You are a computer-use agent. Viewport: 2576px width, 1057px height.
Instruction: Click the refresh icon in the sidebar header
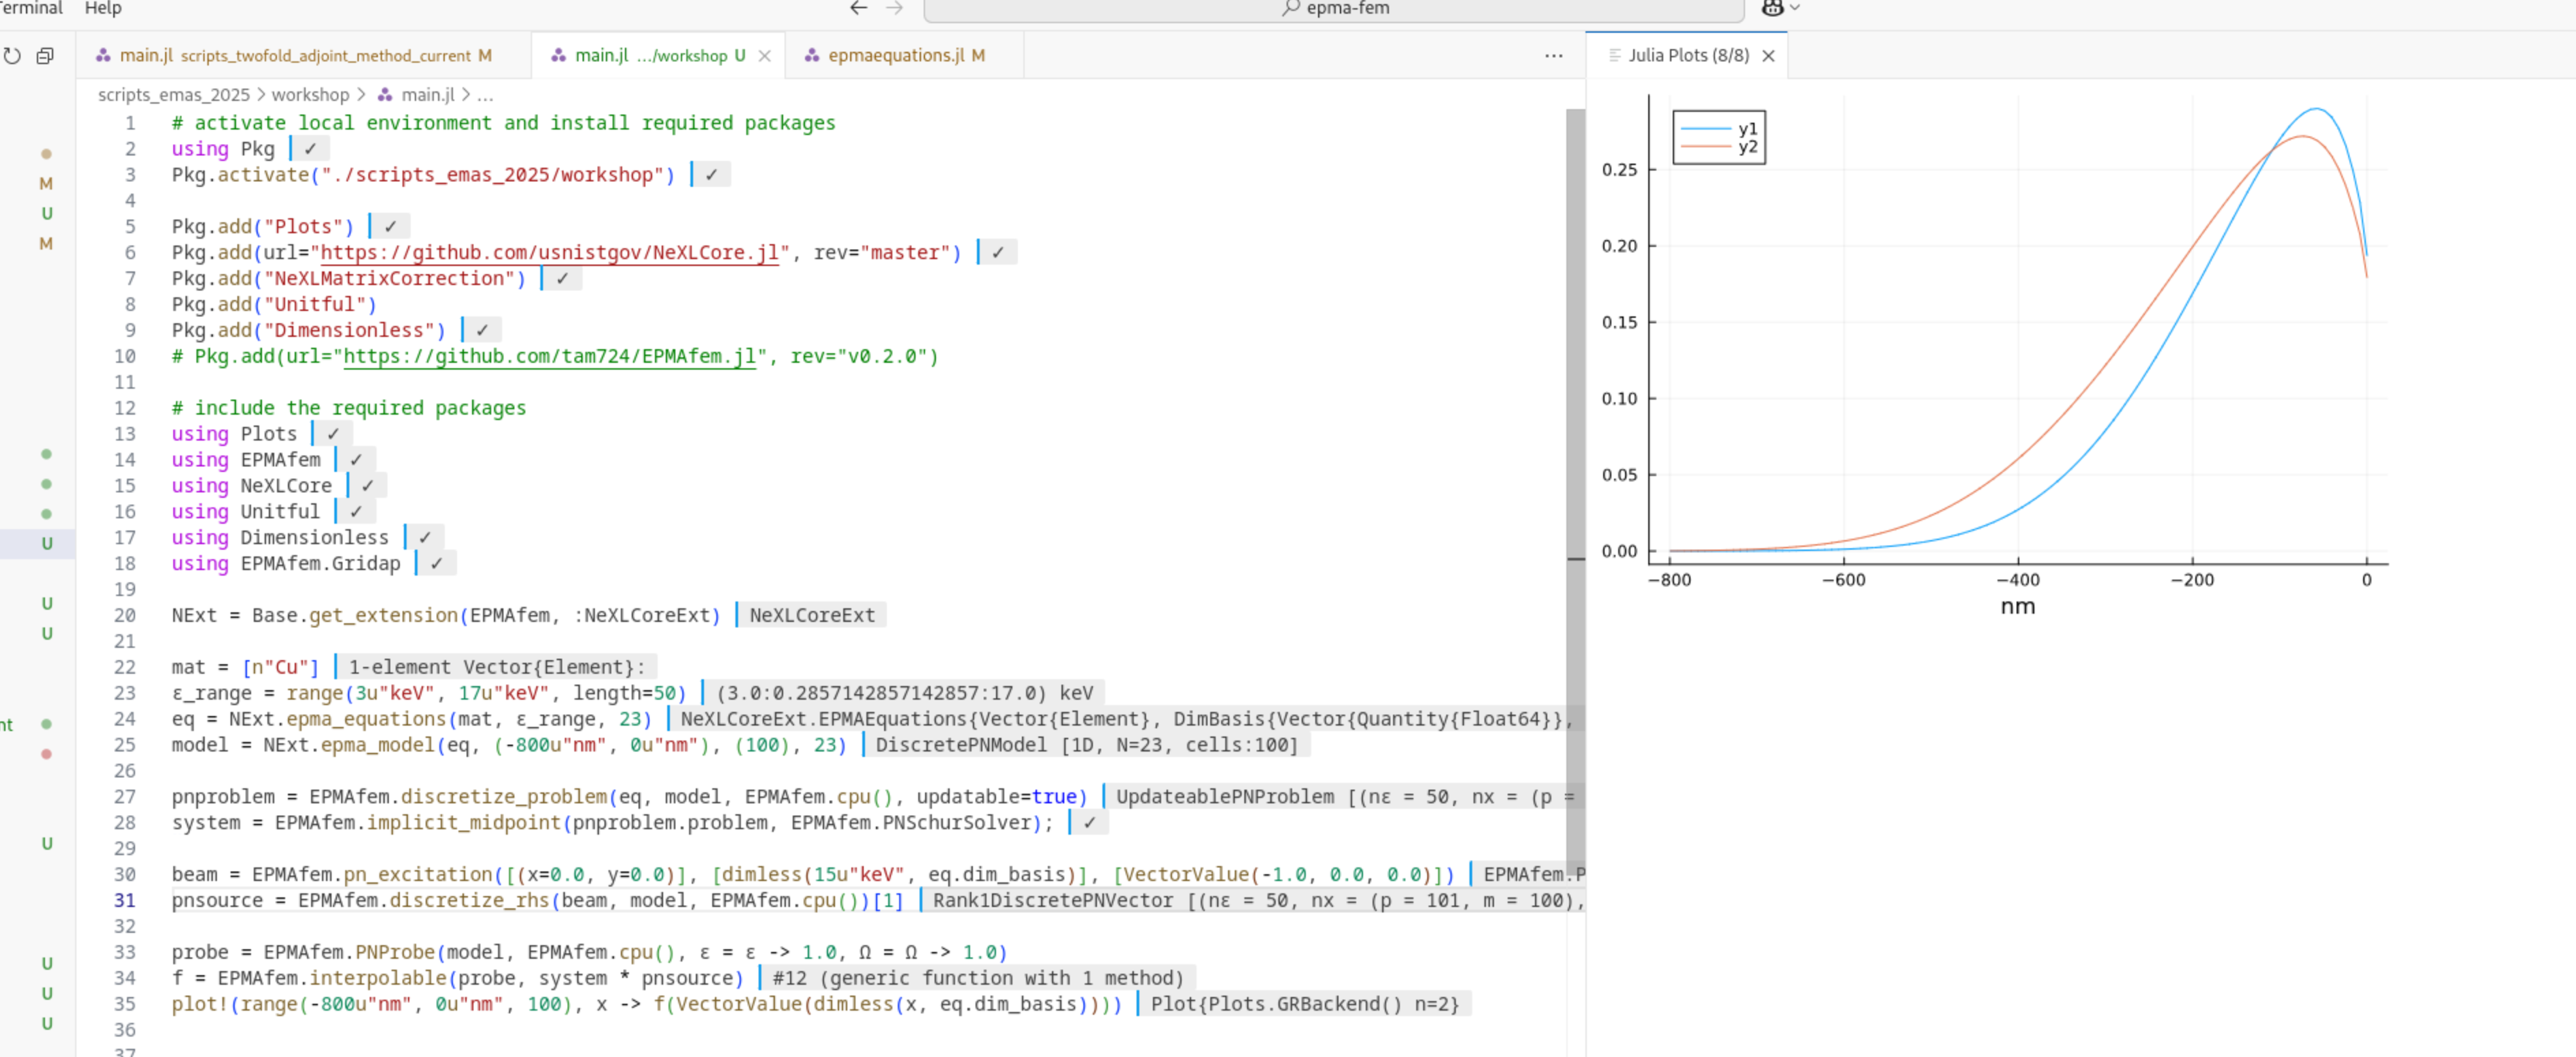pos(12,56)
